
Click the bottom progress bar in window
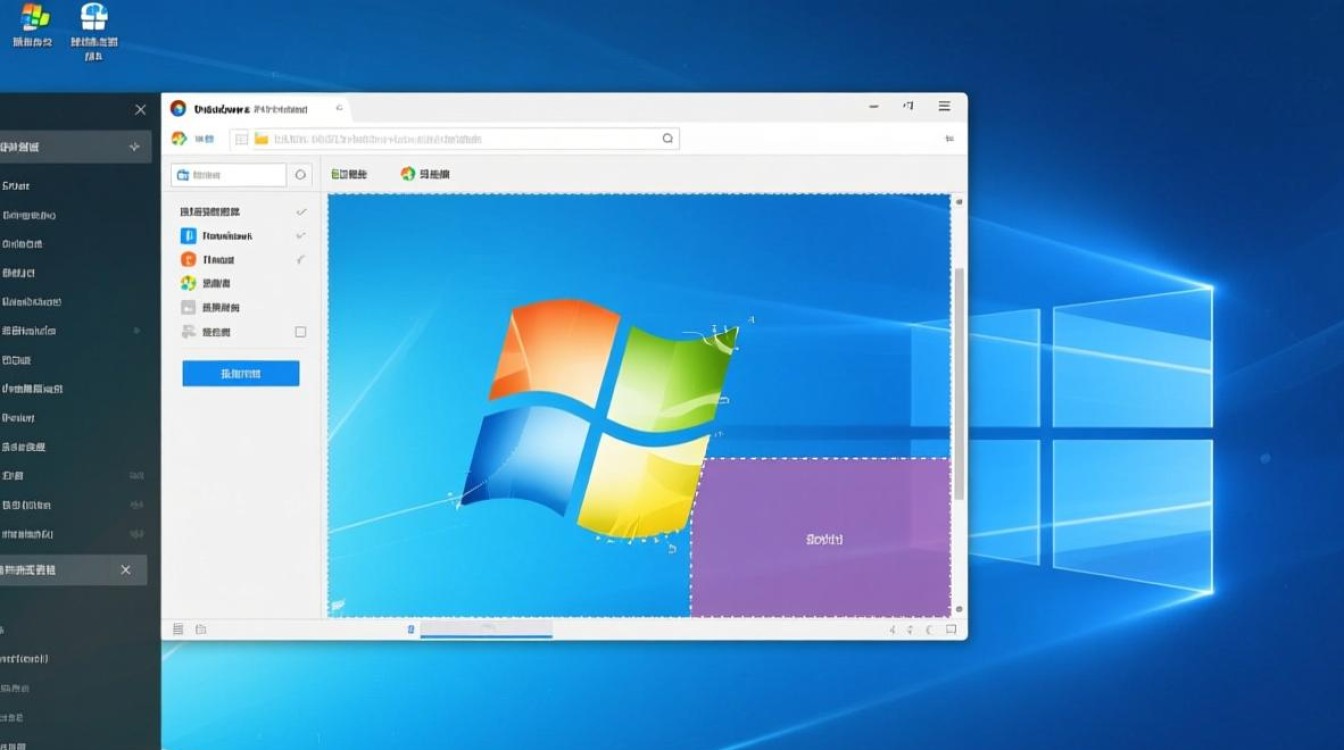(x=486, y=630)
